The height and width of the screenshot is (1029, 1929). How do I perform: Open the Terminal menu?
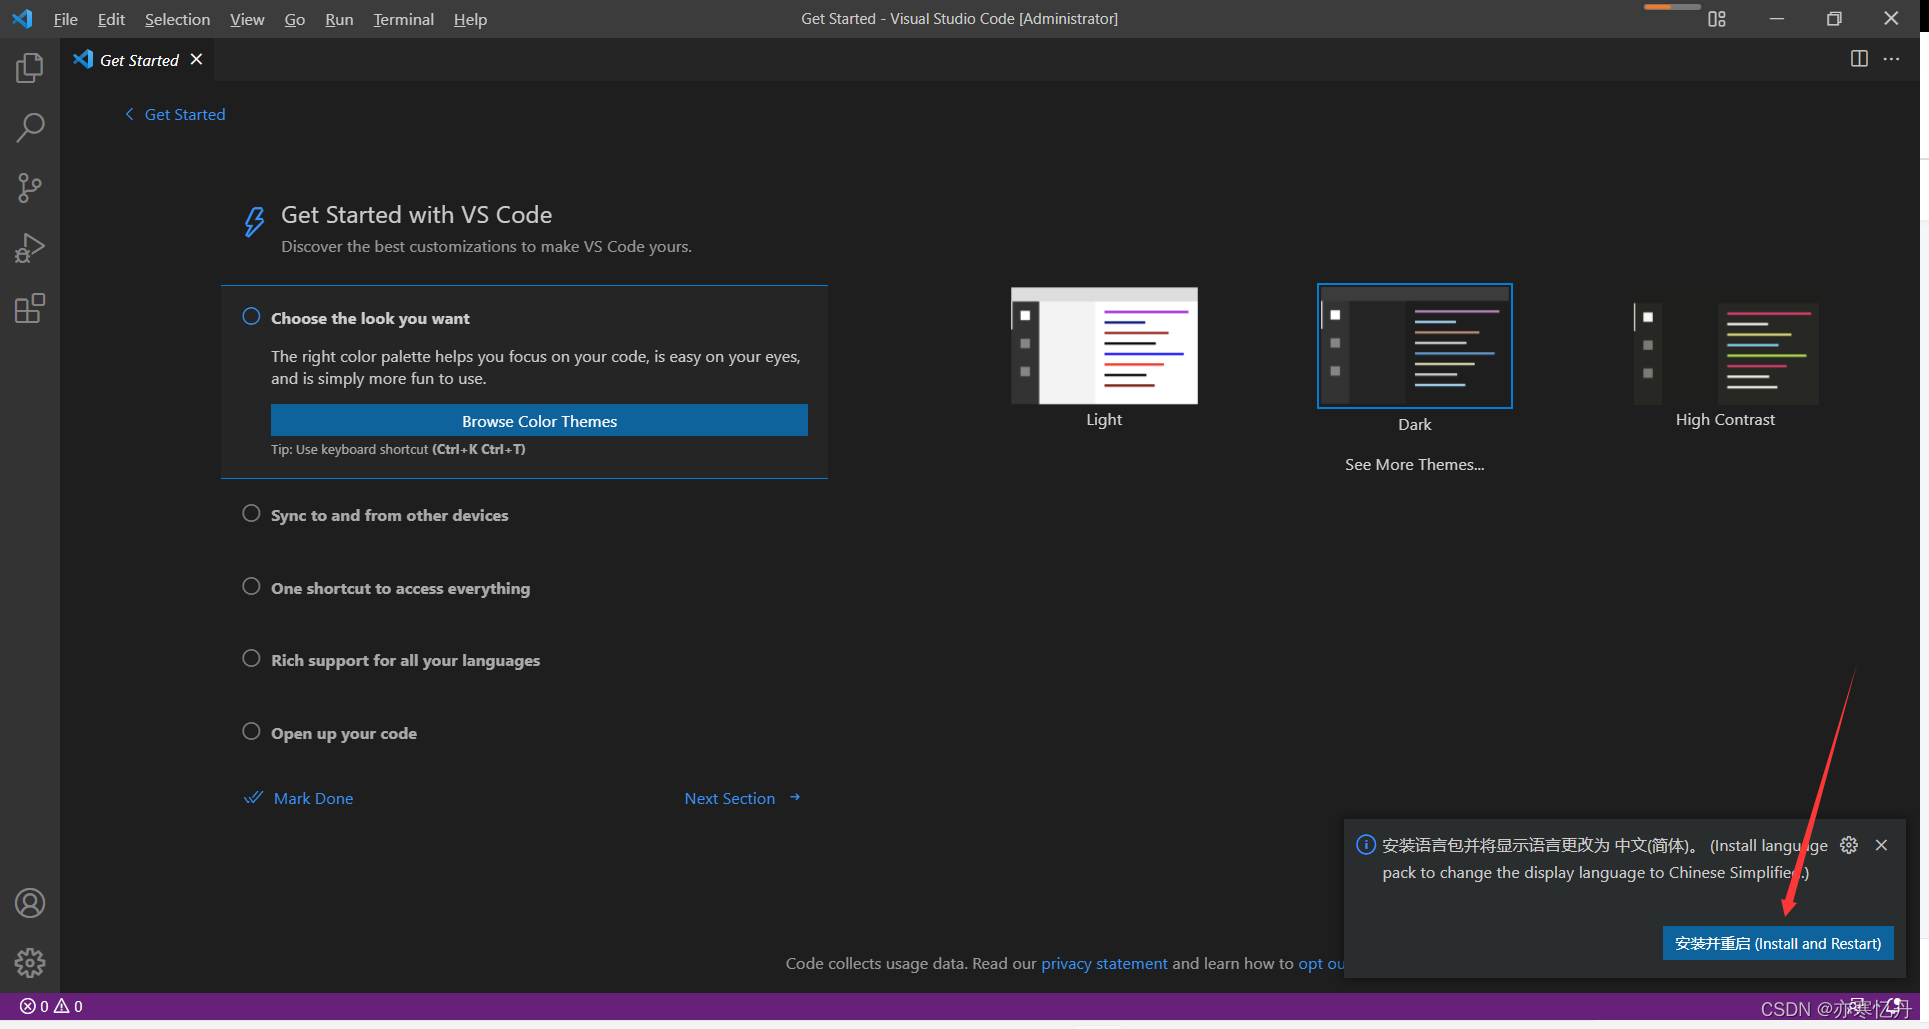[403, 19]
